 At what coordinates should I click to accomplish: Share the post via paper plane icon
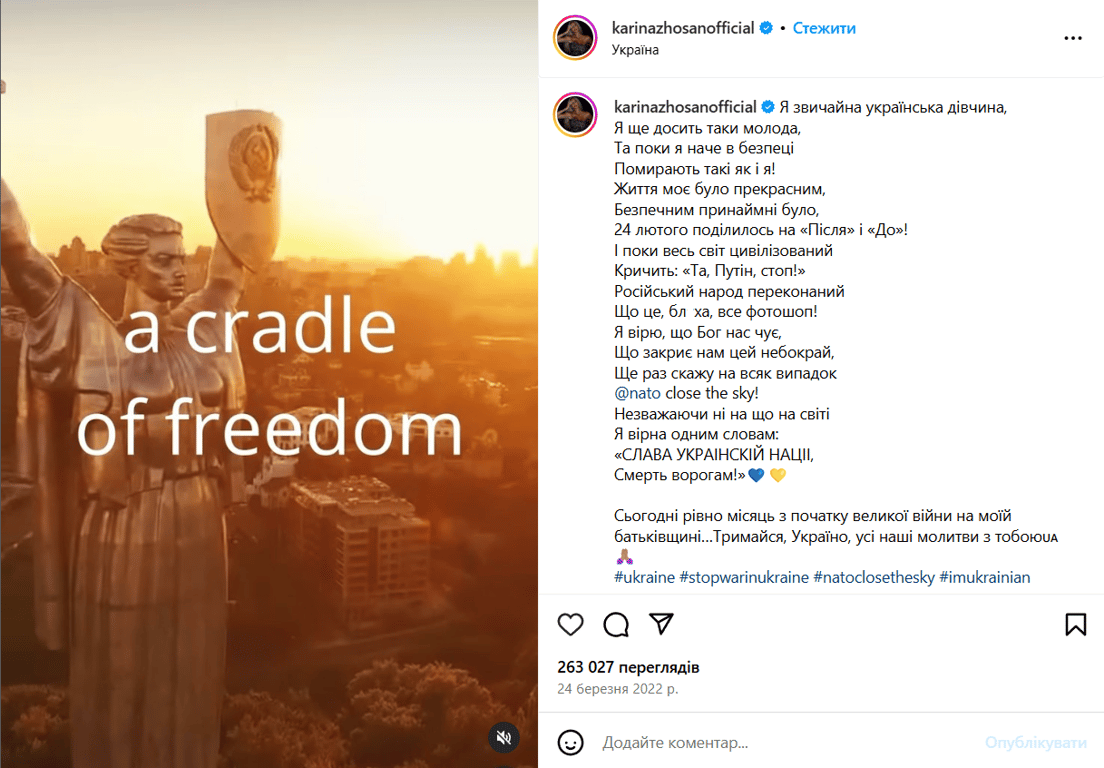tap(661, 624)
